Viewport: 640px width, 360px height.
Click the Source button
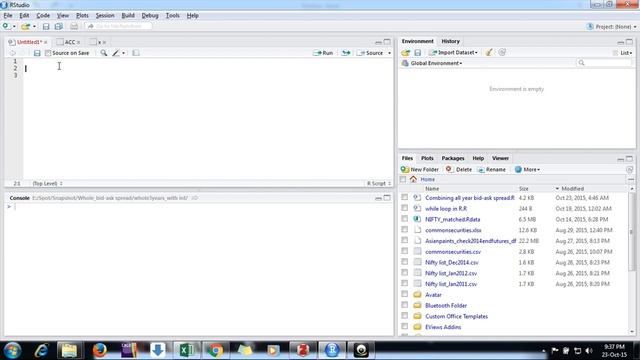pos(370,53)
